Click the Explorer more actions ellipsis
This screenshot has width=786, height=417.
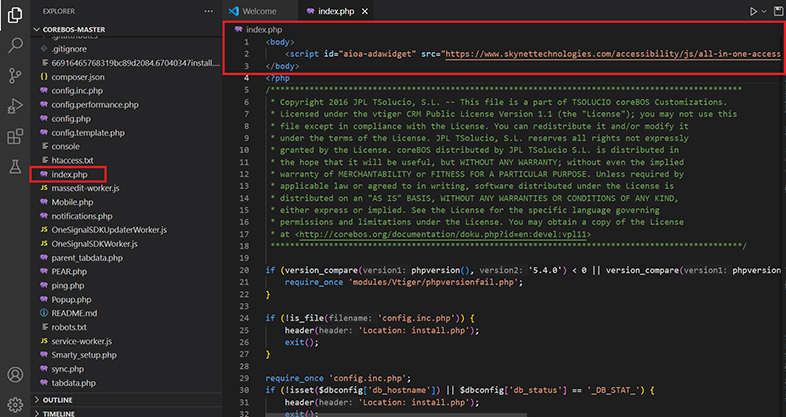click(209, 11)
